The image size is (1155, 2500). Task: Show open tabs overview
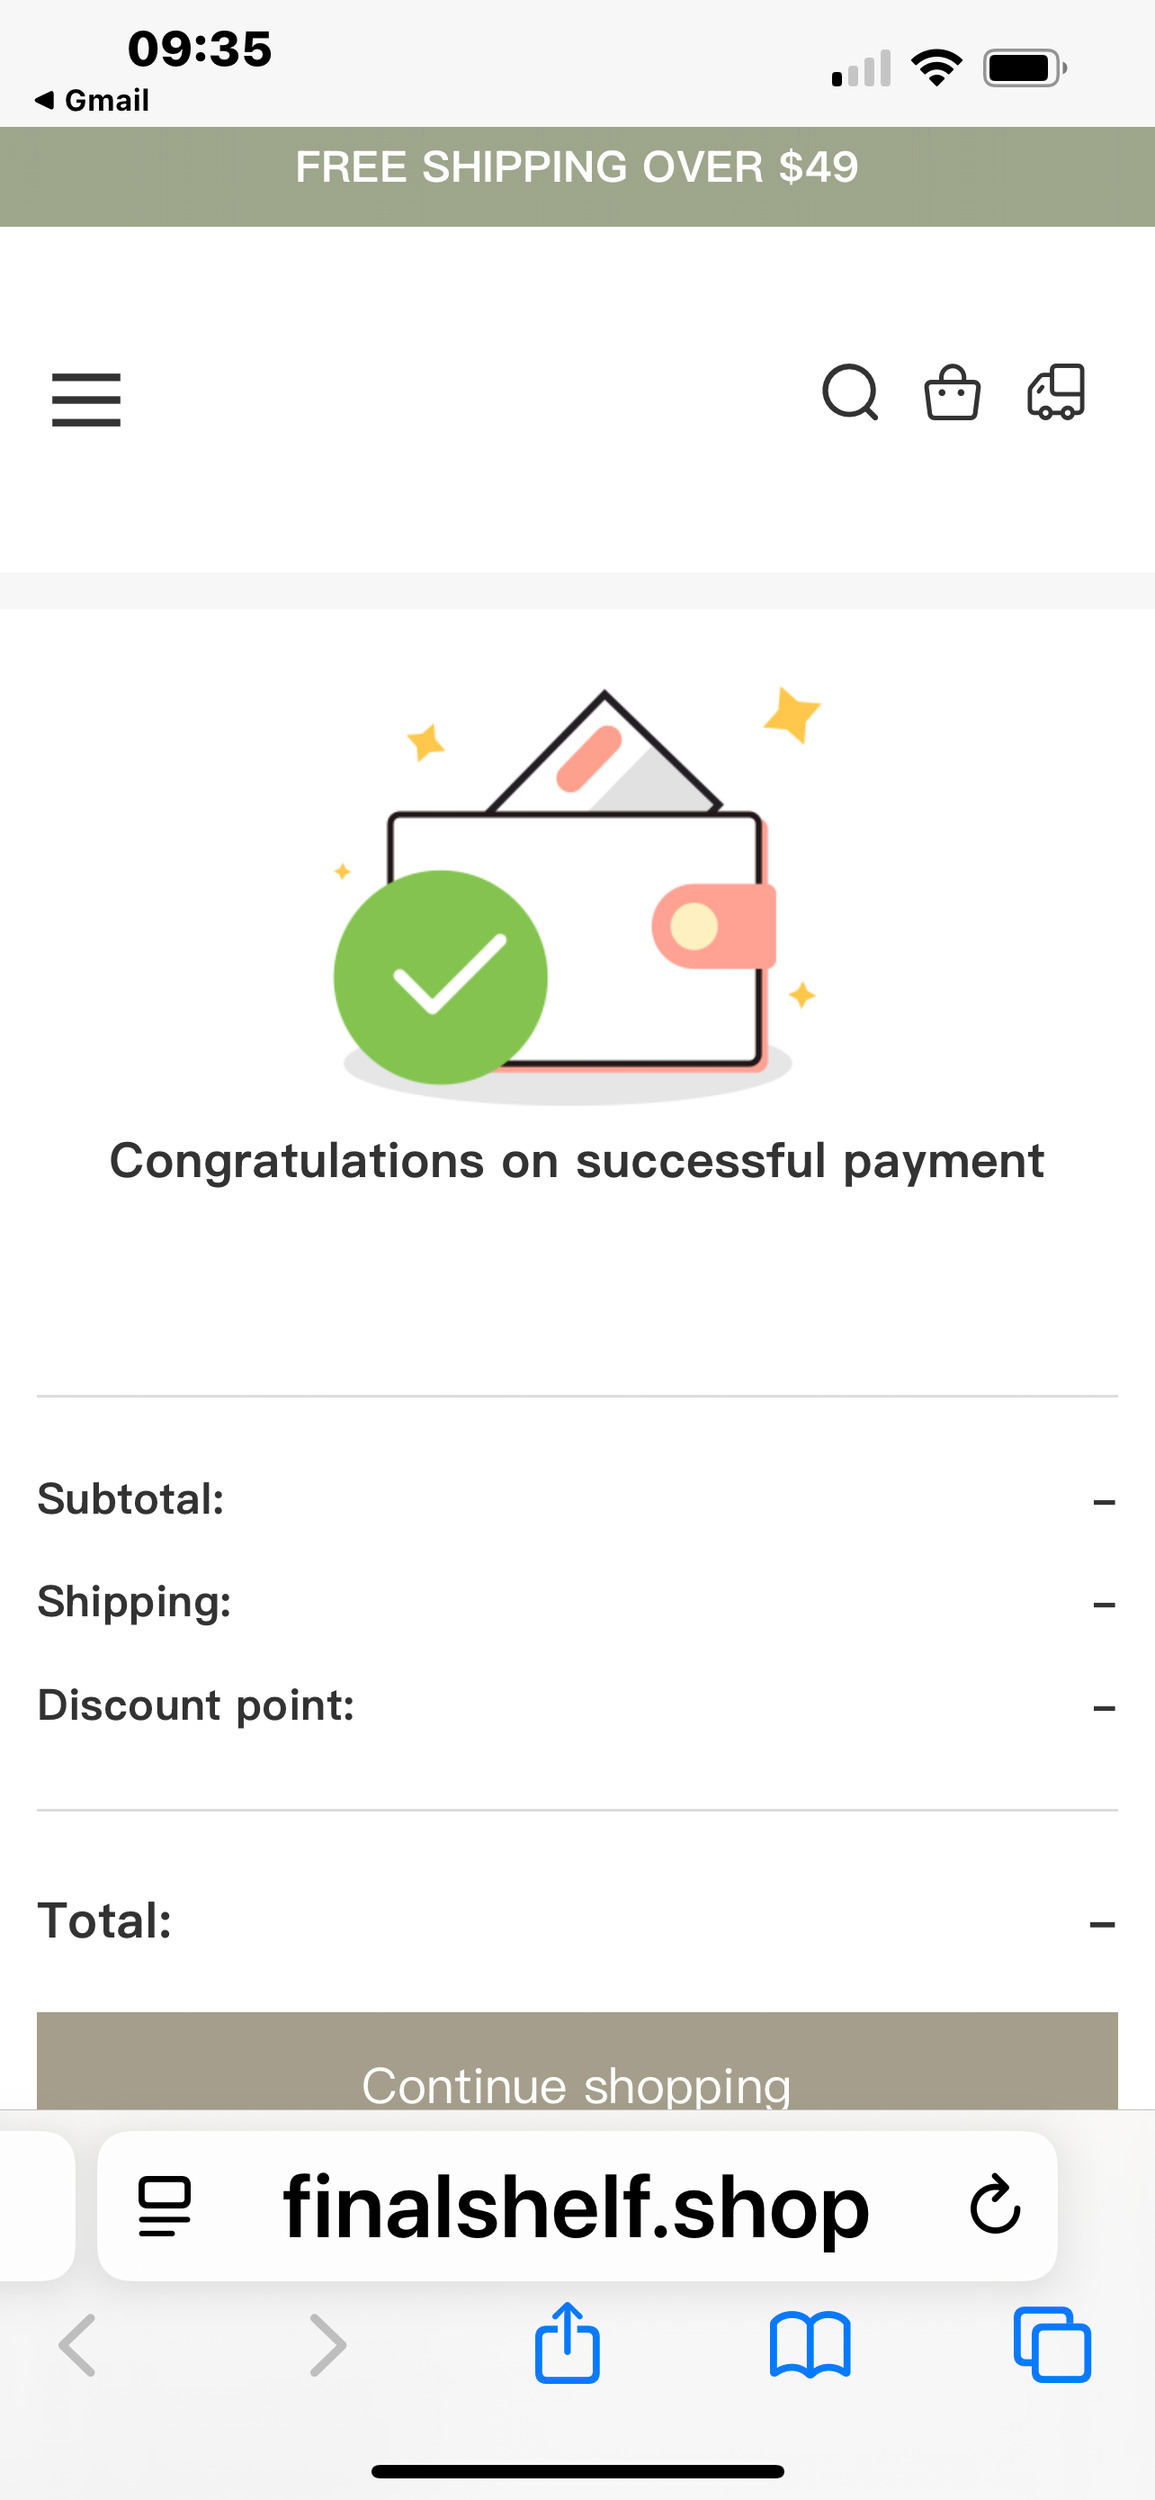1052,2344
